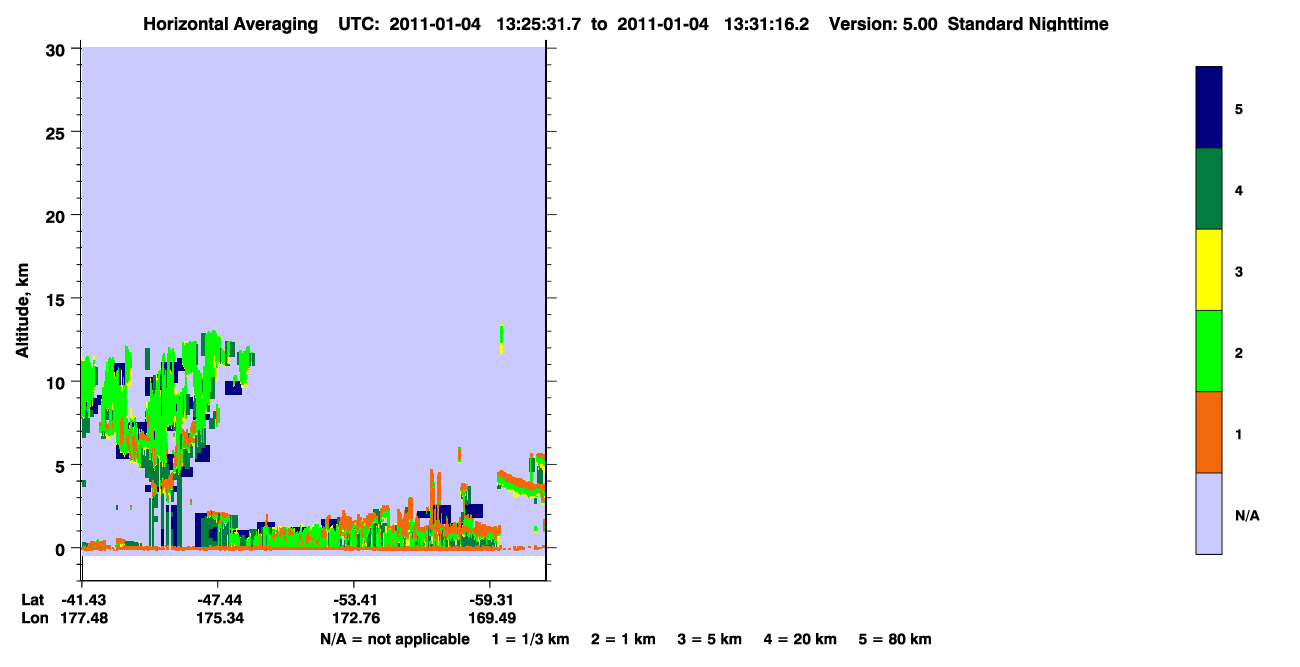Click the '4 = 20 km' legend note

(x=800, y=640)
